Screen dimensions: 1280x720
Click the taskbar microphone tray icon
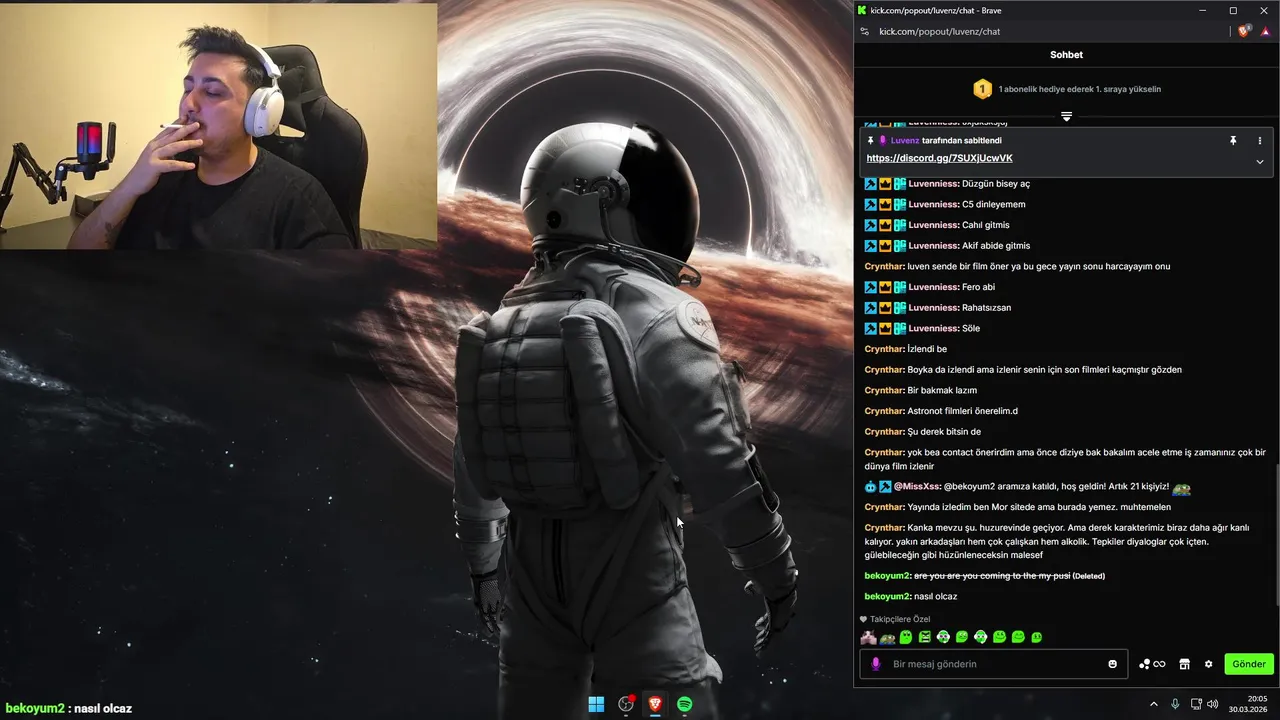click(x=1175, y=704)
